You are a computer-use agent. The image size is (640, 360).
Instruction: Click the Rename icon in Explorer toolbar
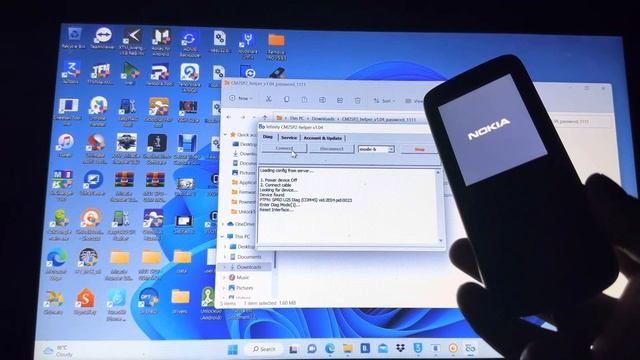(x=322, y=100)
